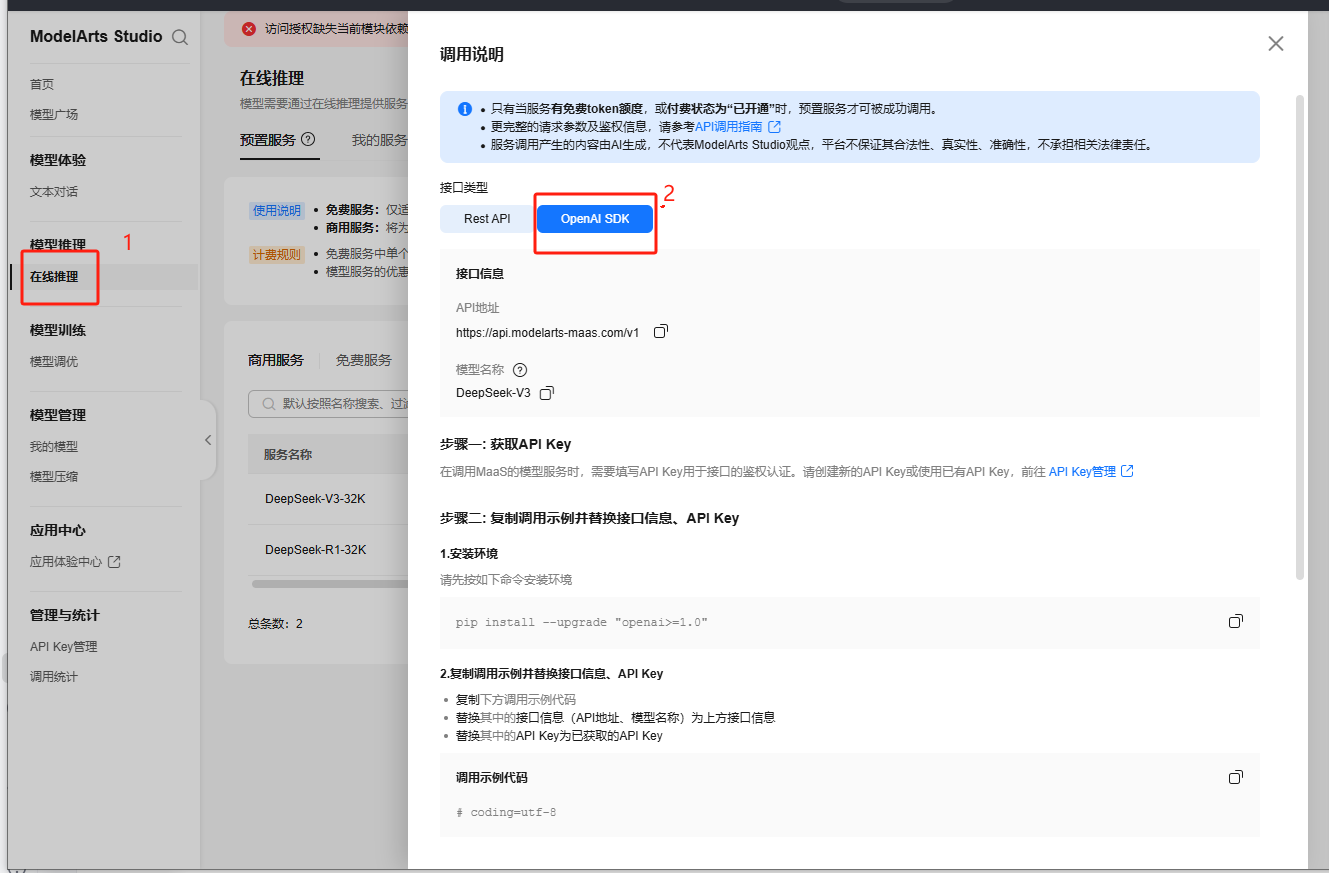This screenshot has height=873, width=1329.
Task: Open 调用统计 in sidebar
Action: [54, 677]
